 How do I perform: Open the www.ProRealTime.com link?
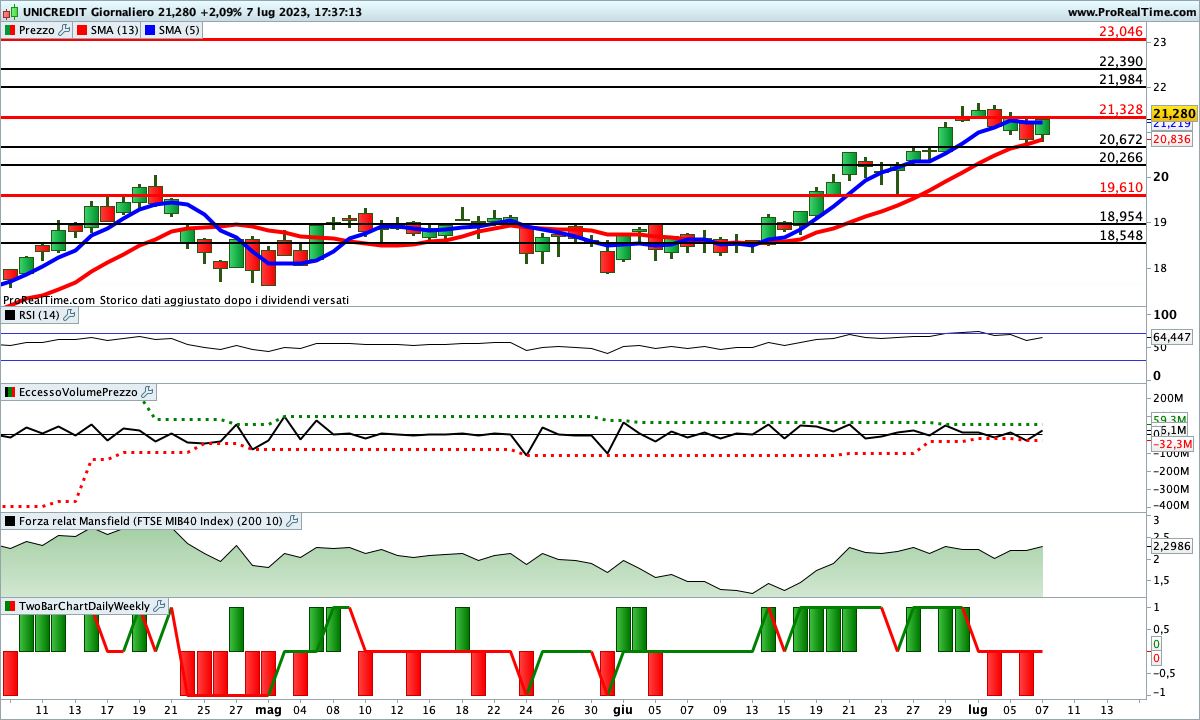[1131, 12]
